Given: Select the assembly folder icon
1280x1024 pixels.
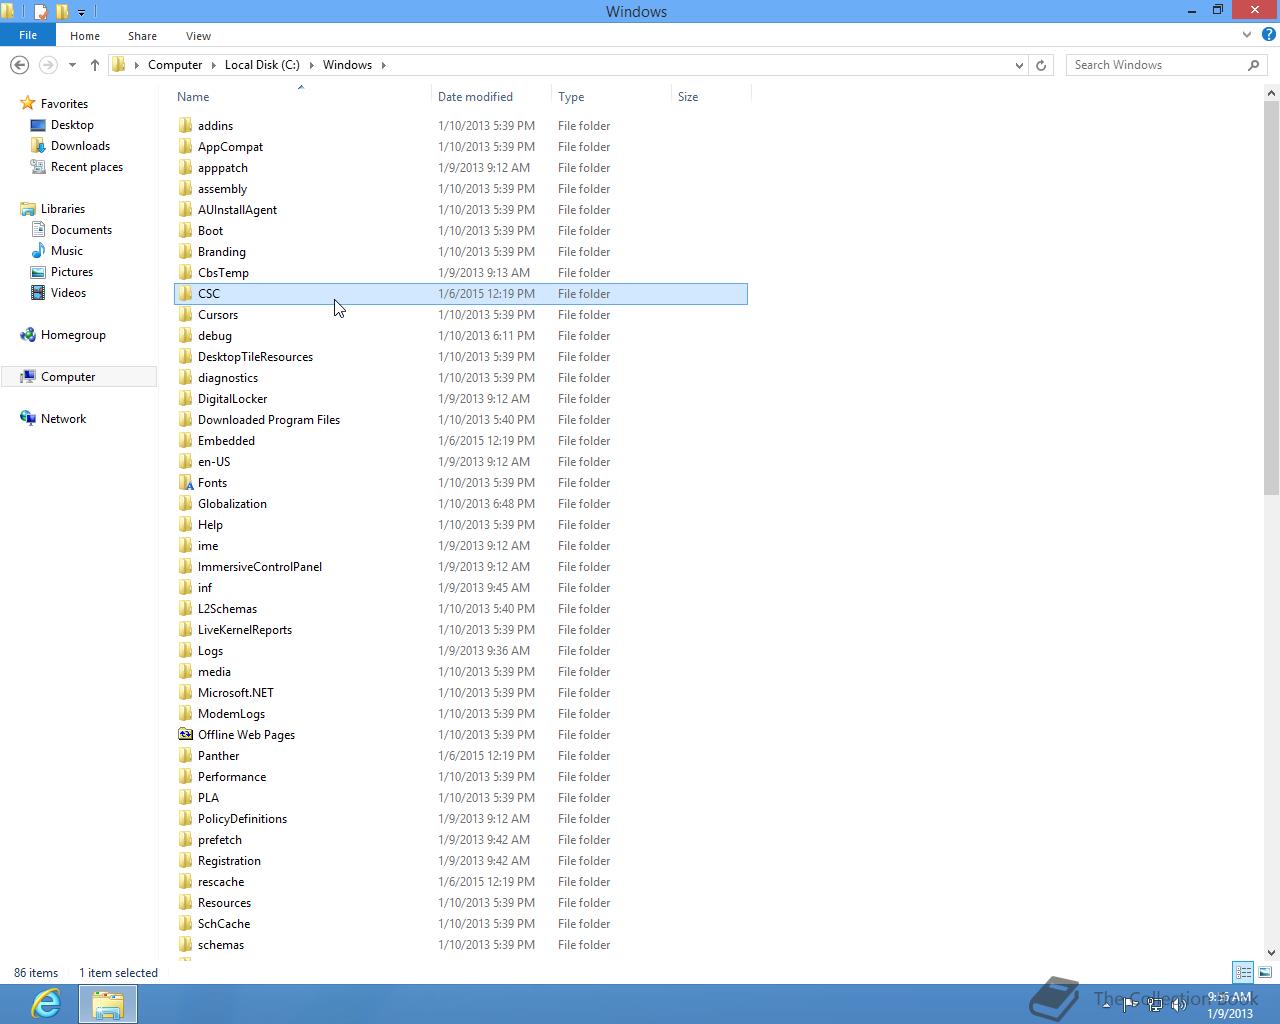Looking at the screenshot, I should [185, 189].
